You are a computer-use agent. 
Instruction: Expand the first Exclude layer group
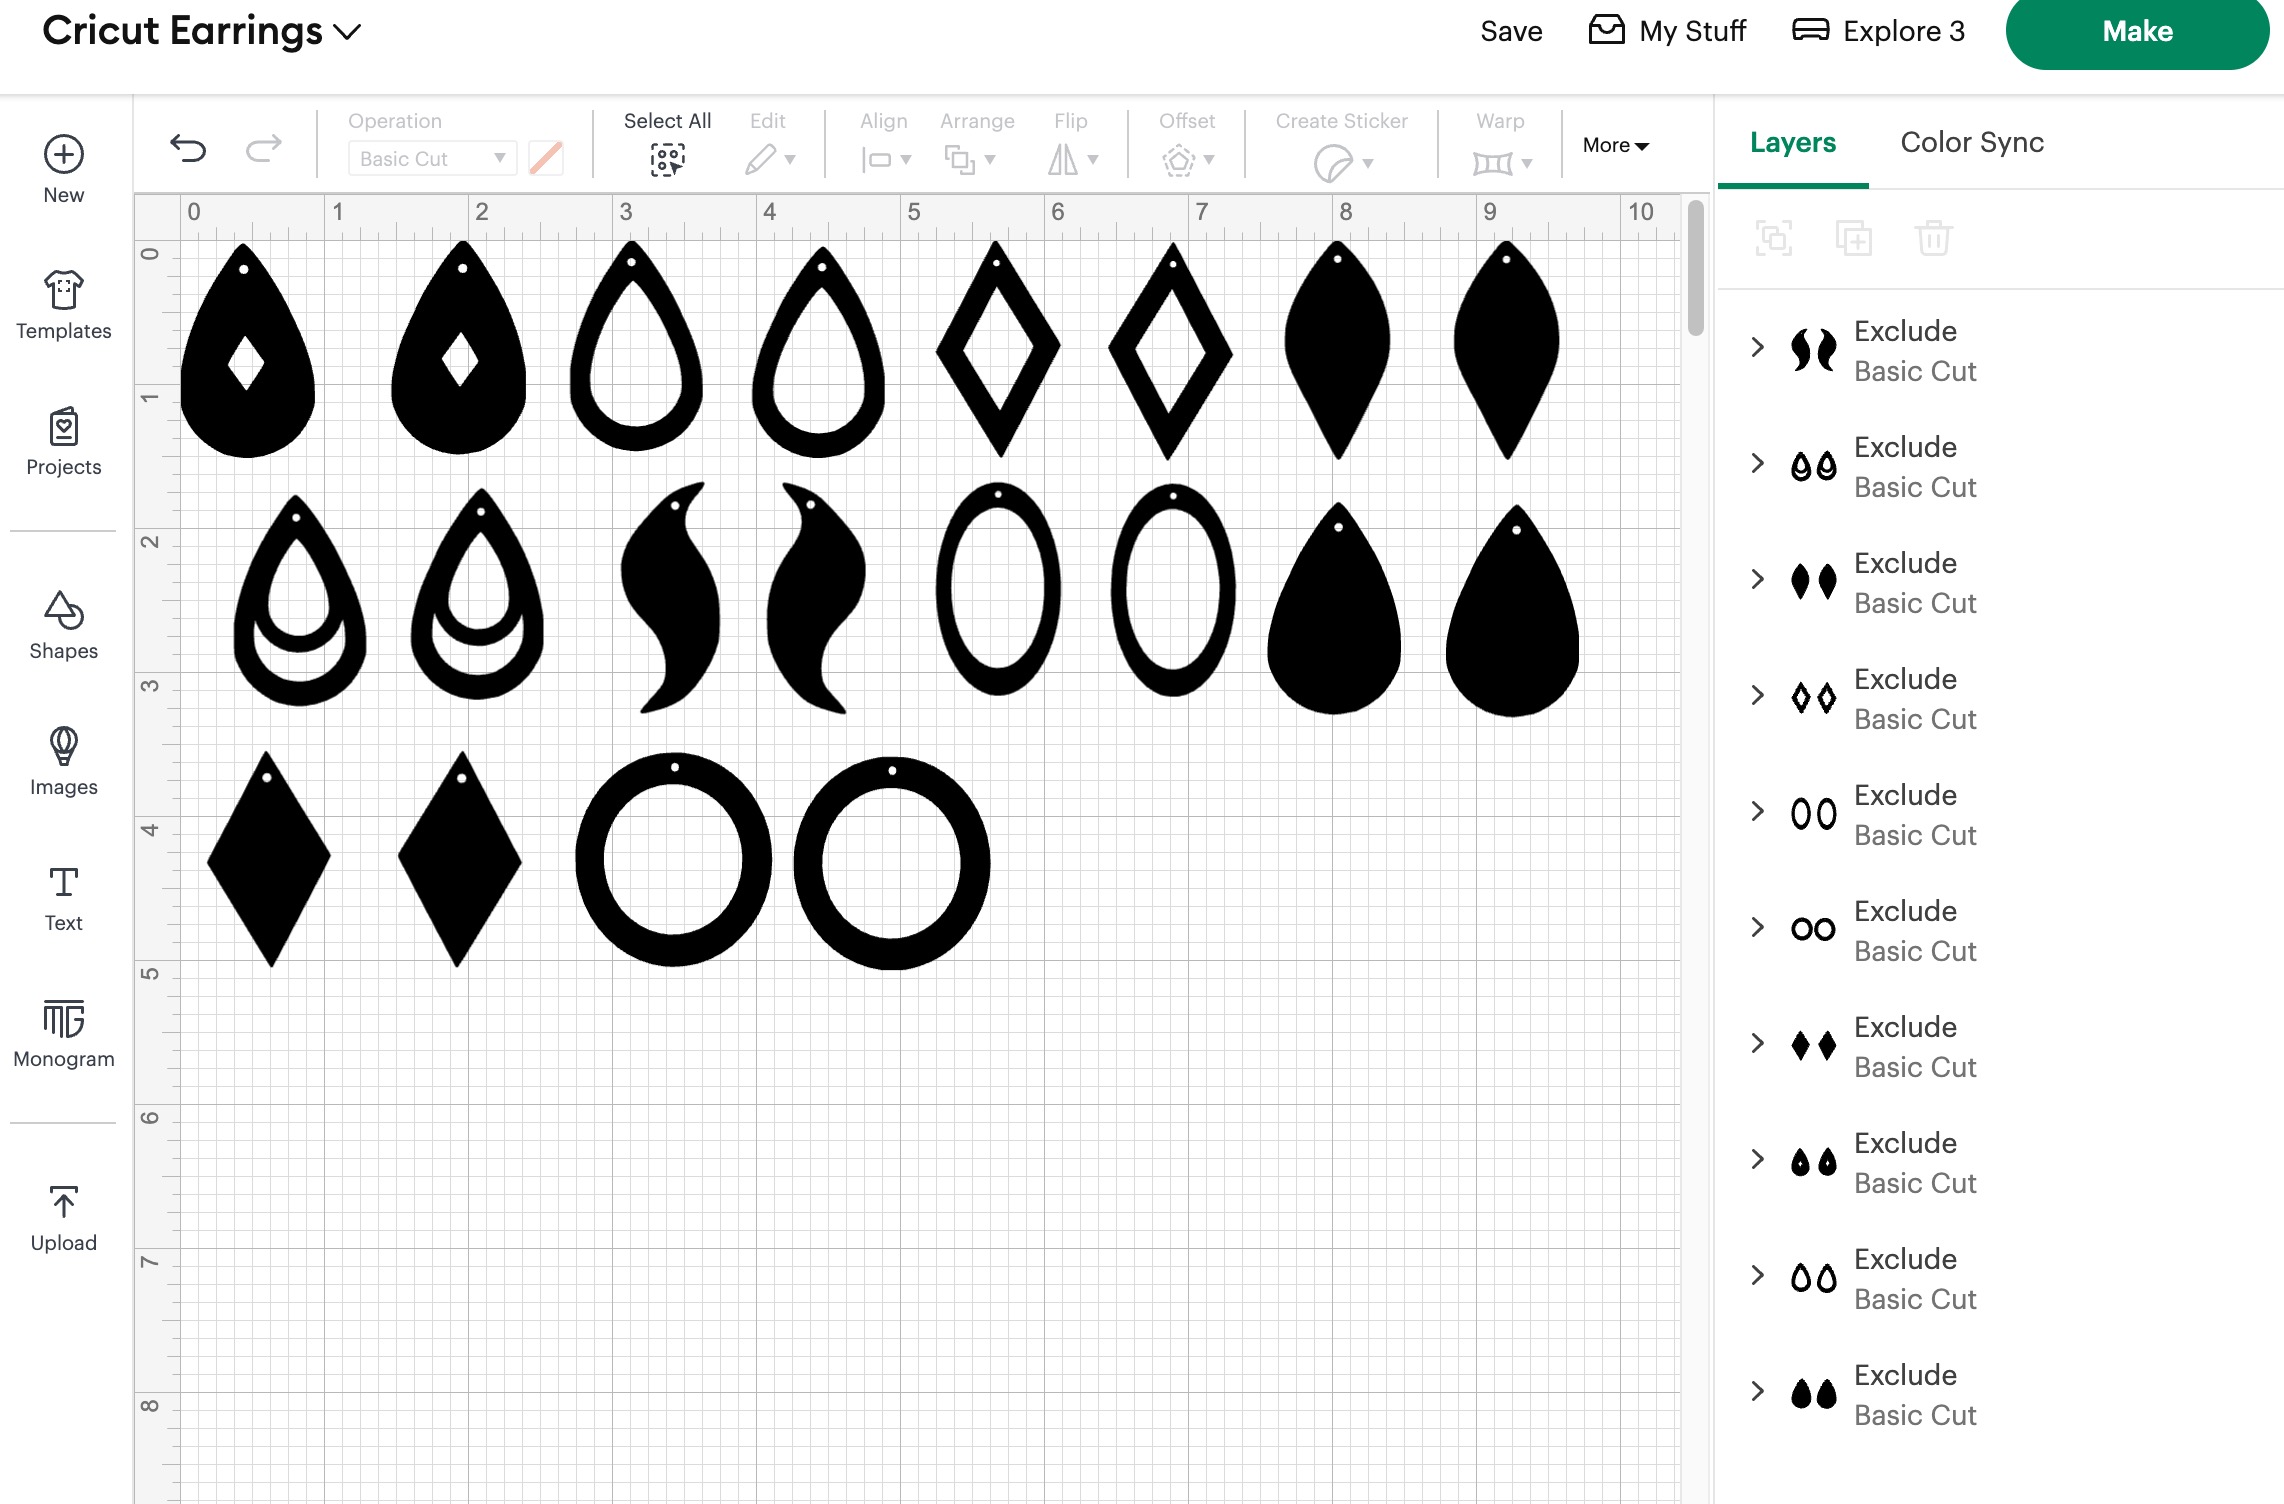pos(1758,347)
